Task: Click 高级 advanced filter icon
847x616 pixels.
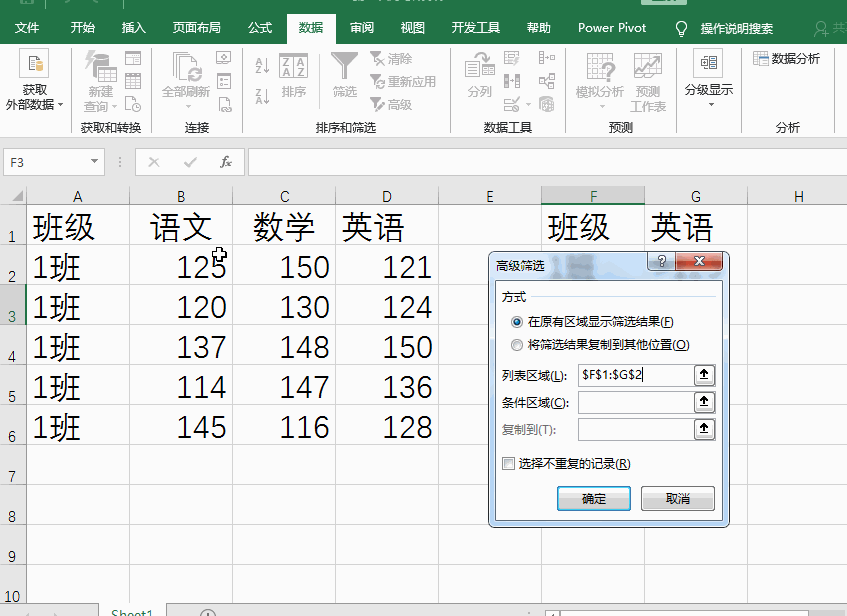Action: (377, 104)
